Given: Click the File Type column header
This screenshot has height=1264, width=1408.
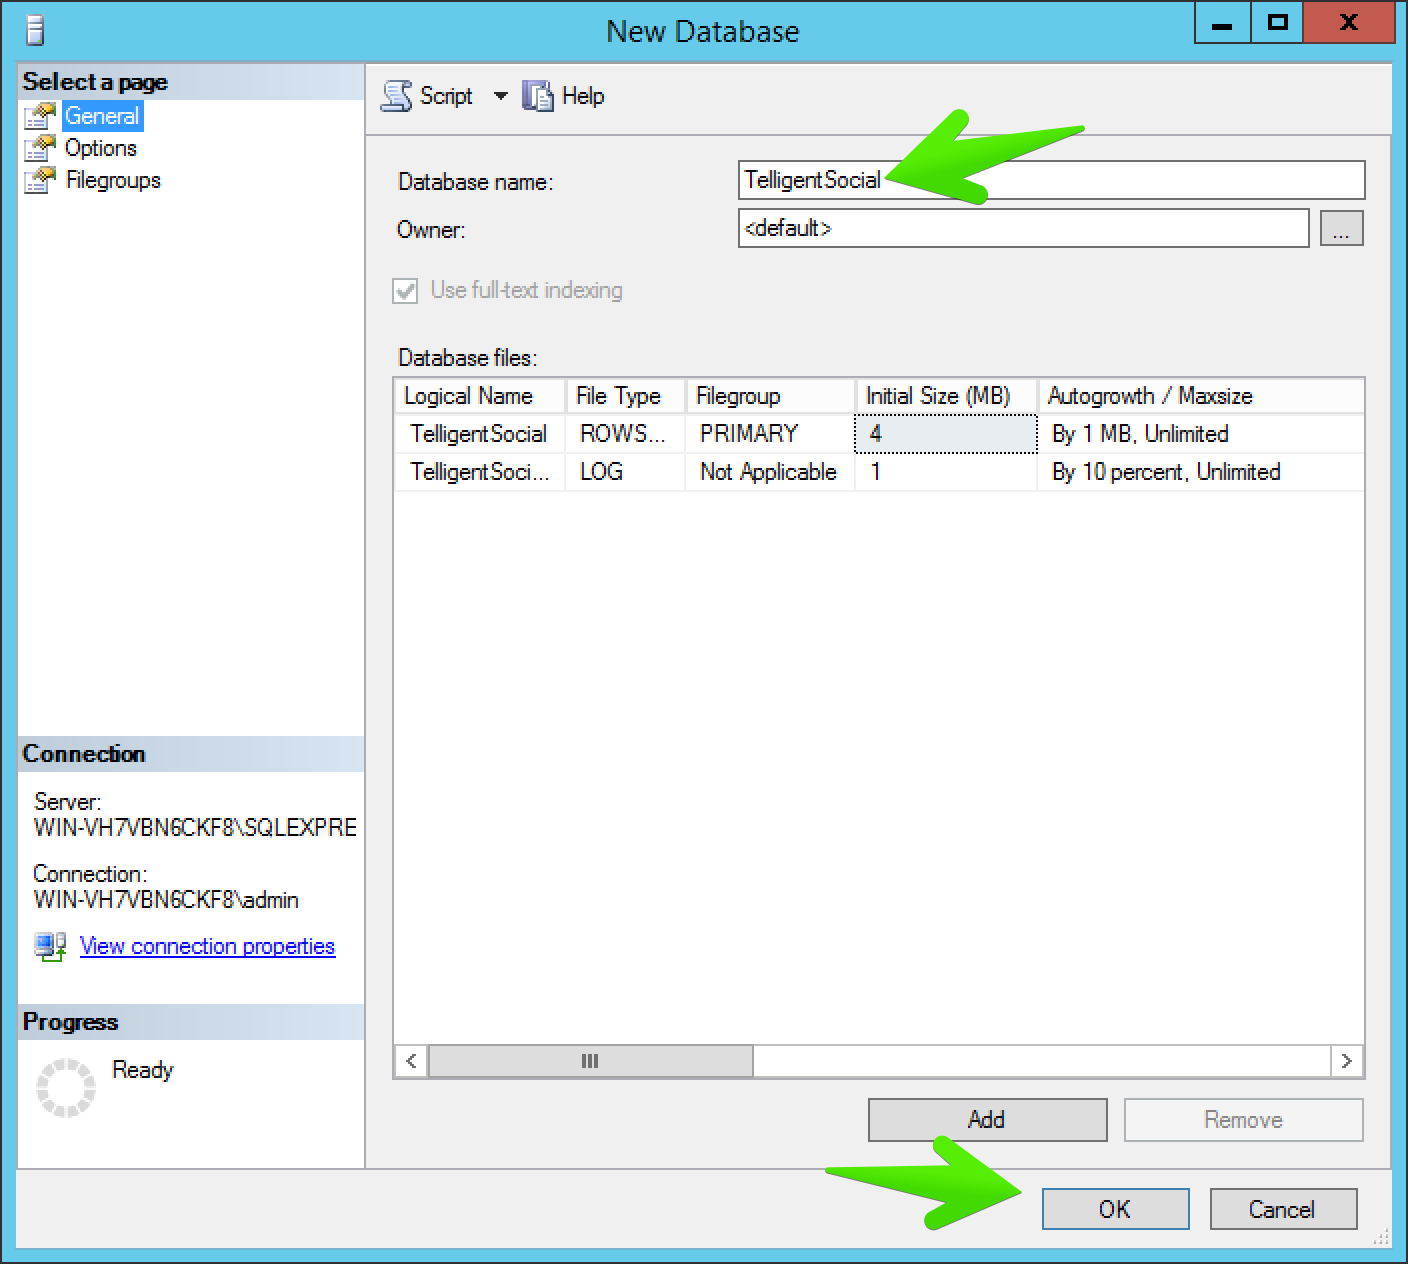Looking at the screenshot, I should 625,396.
